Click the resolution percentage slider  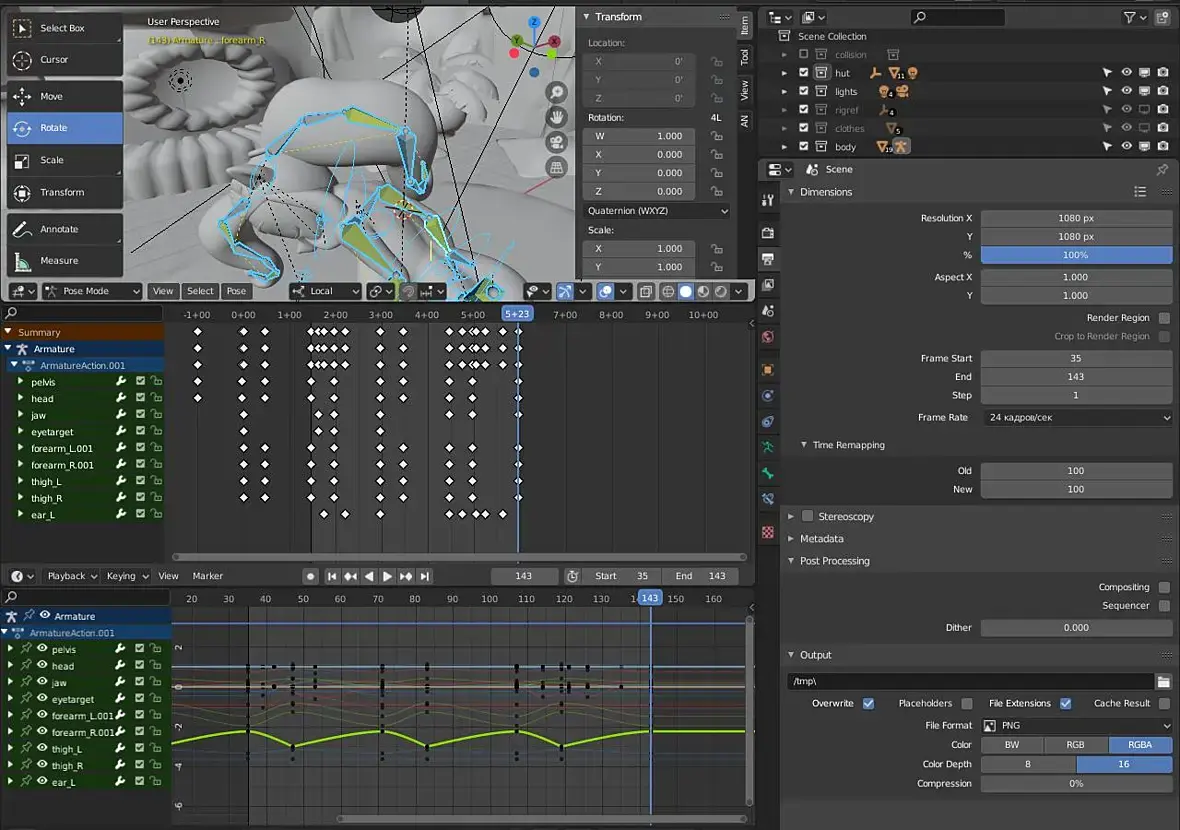[x=1076, y=255]
